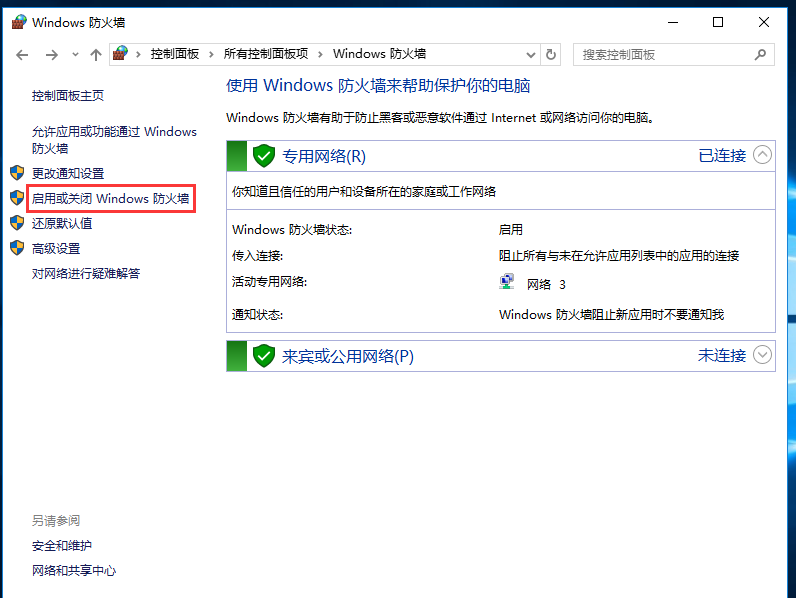Expand chevron after 所有控制面板项 breadcrumb
Viewport: 796px width, 598px height.
(x=320, y=54)
